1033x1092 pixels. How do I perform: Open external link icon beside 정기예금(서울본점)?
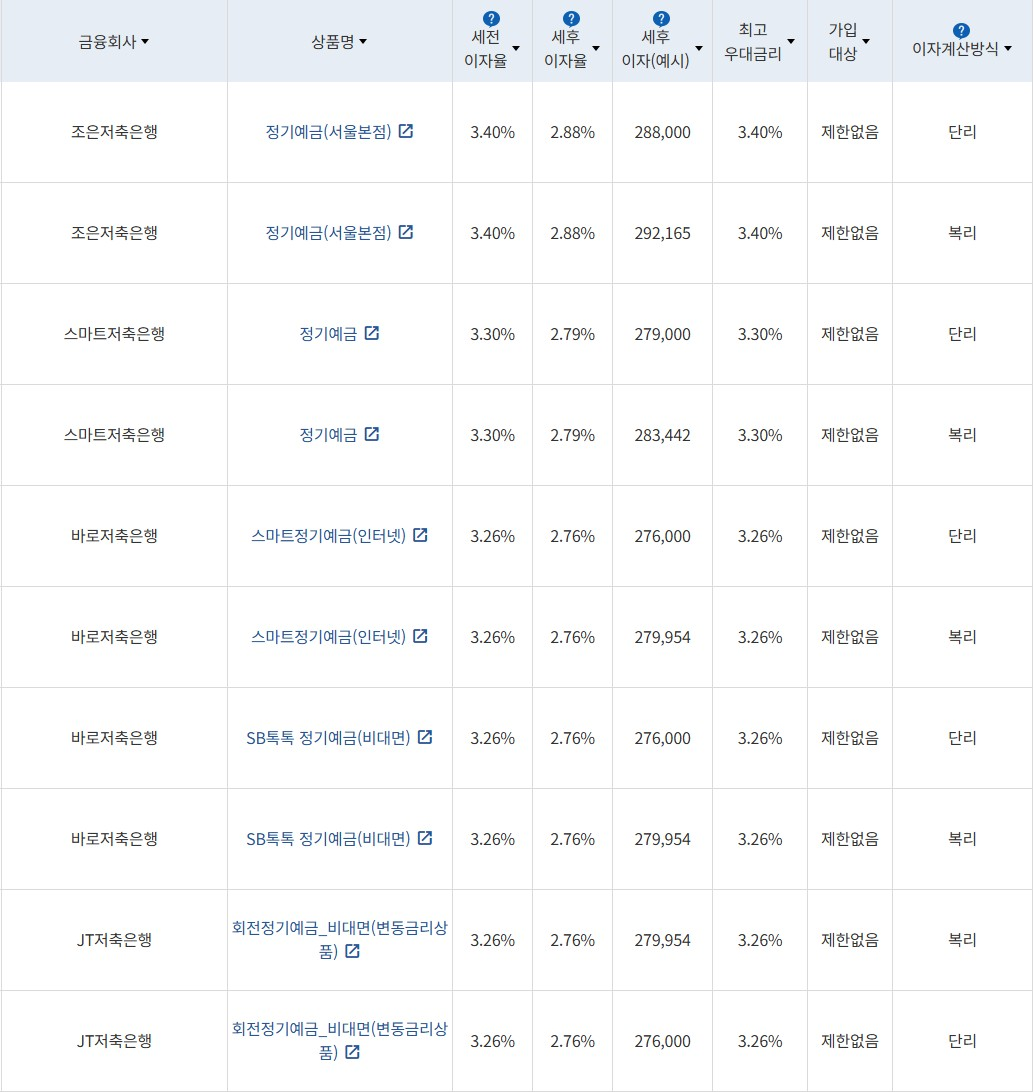click(x=406, y=131)
